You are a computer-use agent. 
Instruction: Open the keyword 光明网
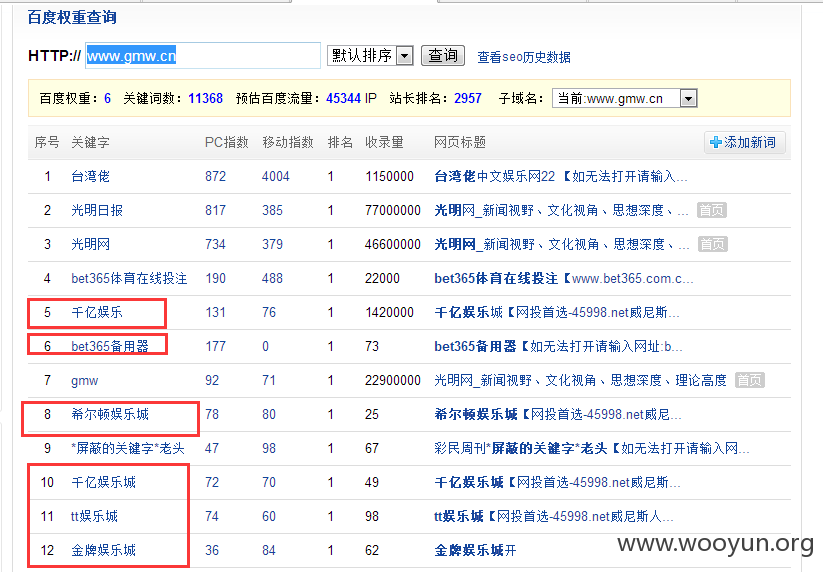(x=90, y=244)
